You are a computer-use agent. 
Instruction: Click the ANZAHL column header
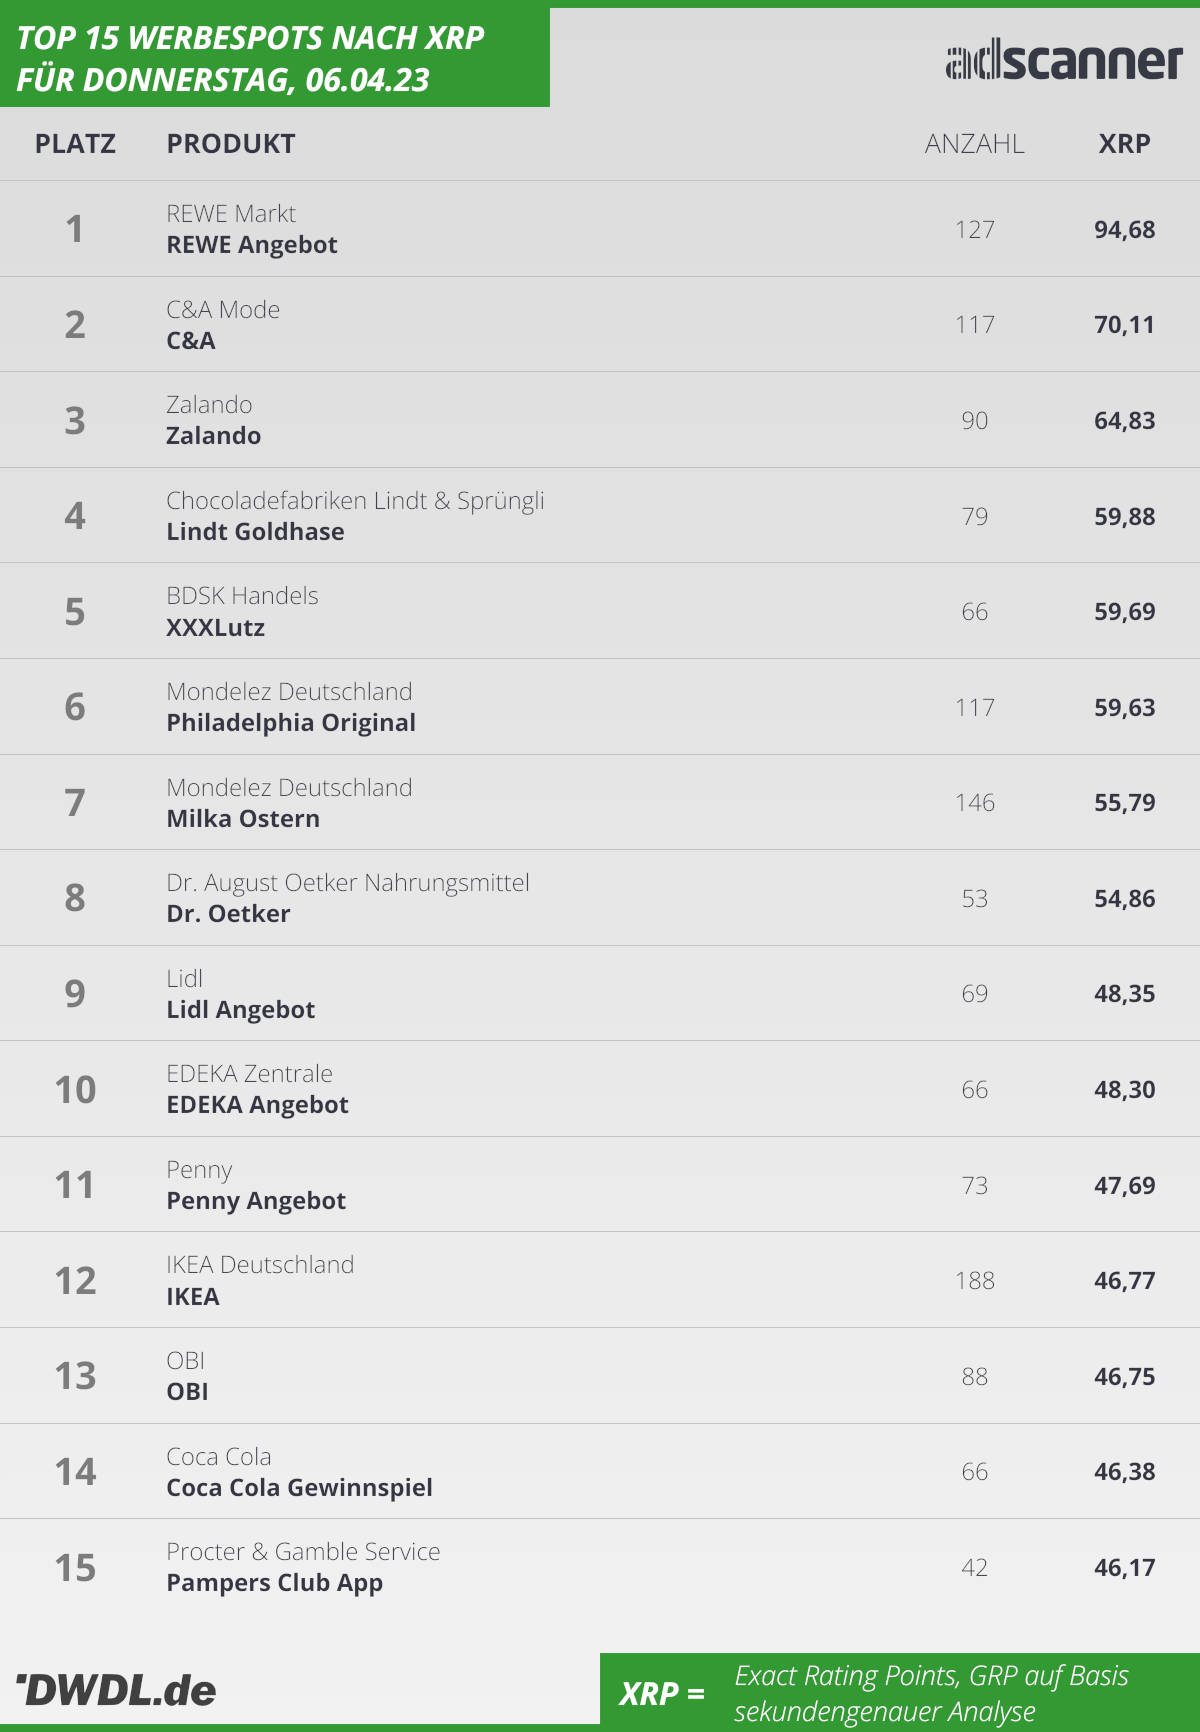[x=974, y=144]
